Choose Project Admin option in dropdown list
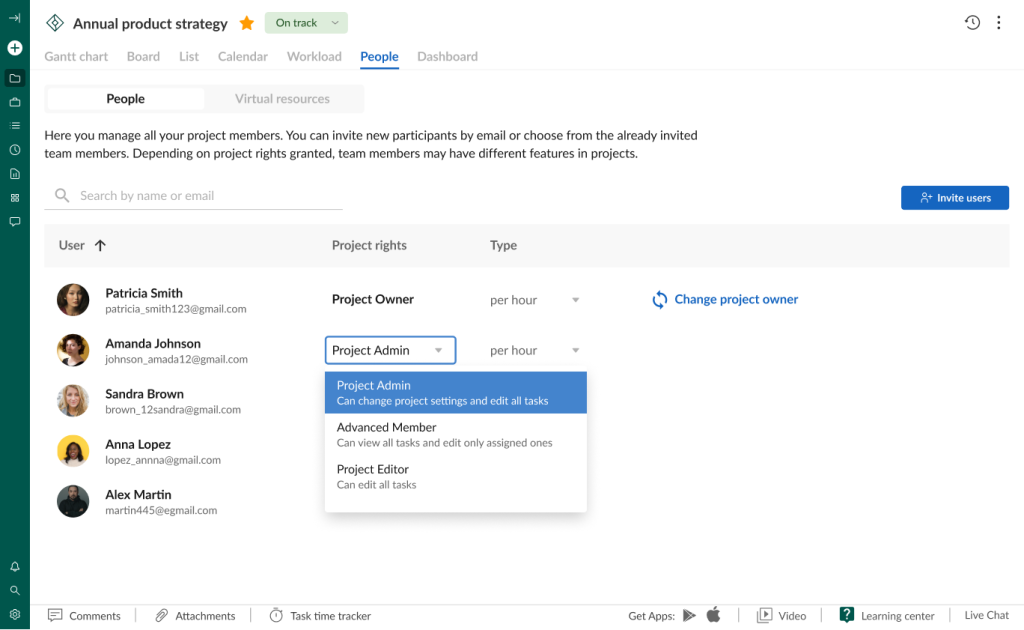Screen dimensions: 1024x630 (x=456, y=392)
